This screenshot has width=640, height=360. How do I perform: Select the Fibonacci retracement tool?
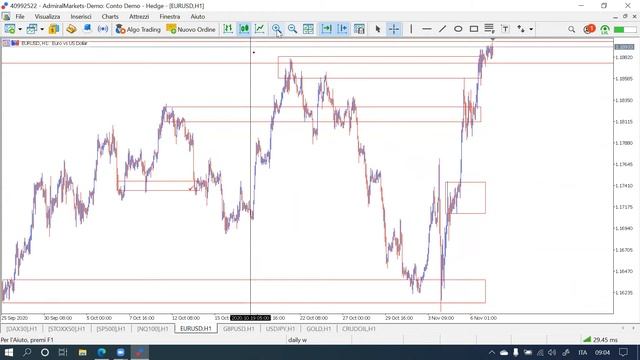tap(489, 29)
